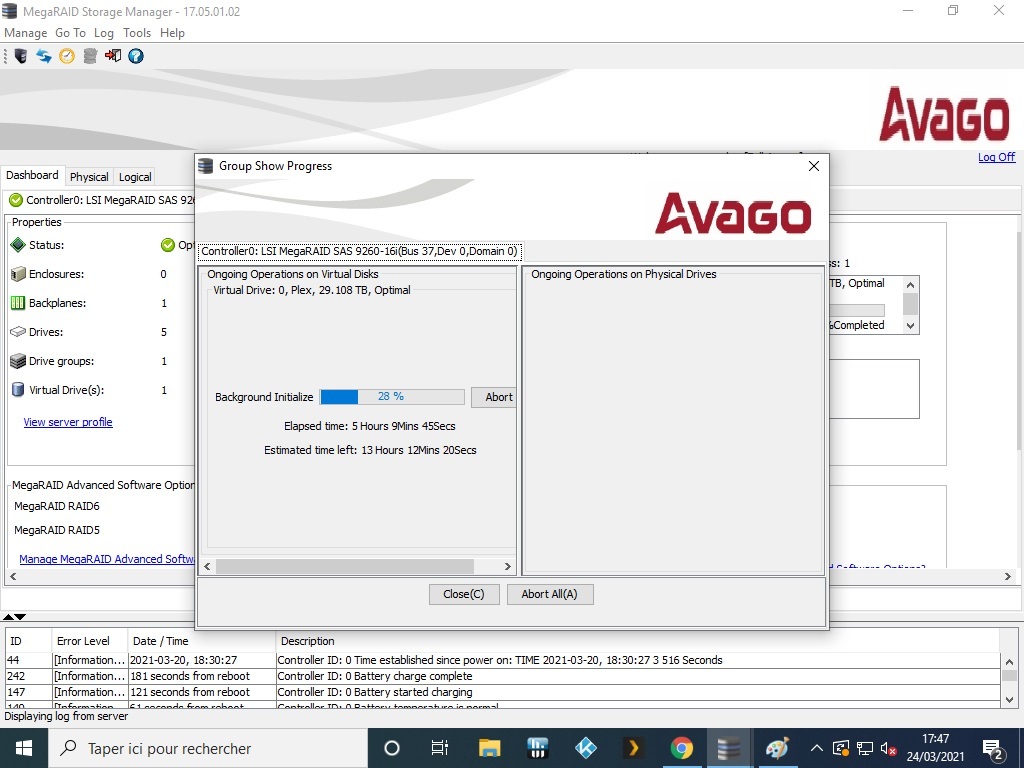This screenshot has height=768, width=1024.
Task: Toggle the log panel collapse arrows
Action: click(x=14, y=616)
